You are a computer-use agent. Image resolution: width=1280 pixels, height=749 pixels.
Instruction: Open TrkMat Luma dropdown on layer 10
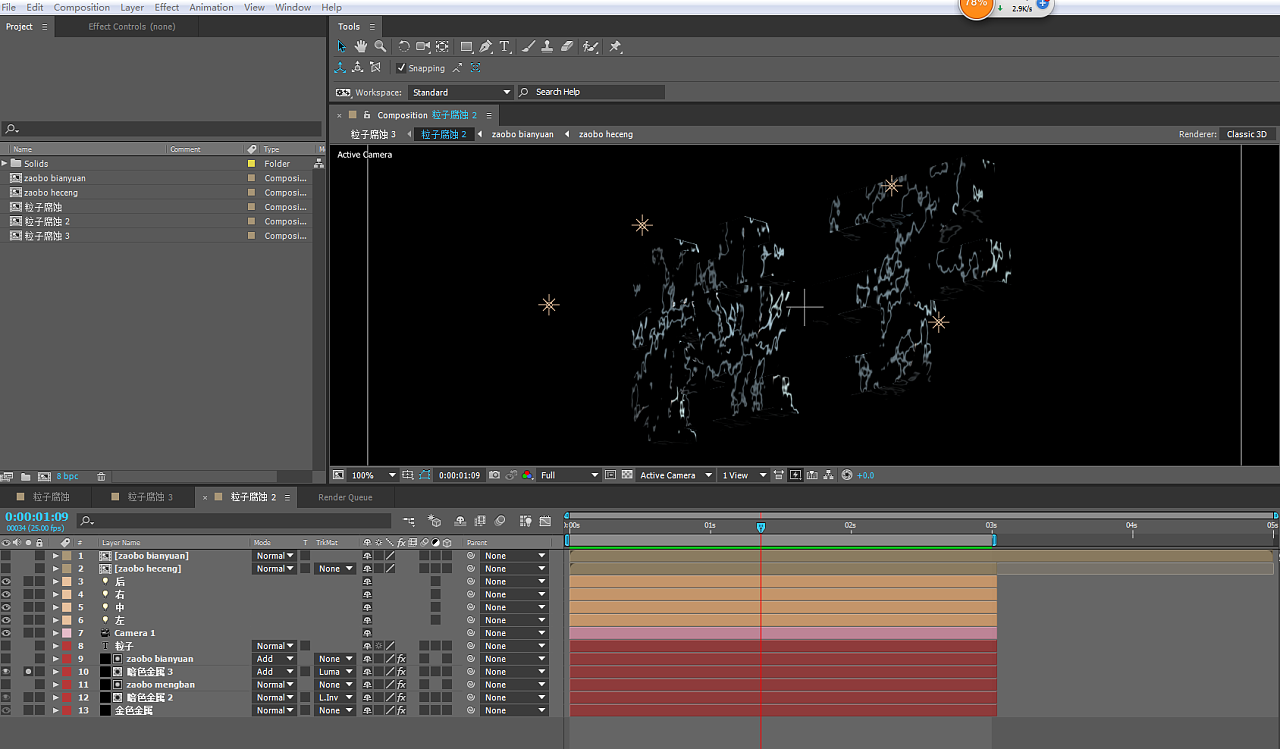[x=335, y=672]
